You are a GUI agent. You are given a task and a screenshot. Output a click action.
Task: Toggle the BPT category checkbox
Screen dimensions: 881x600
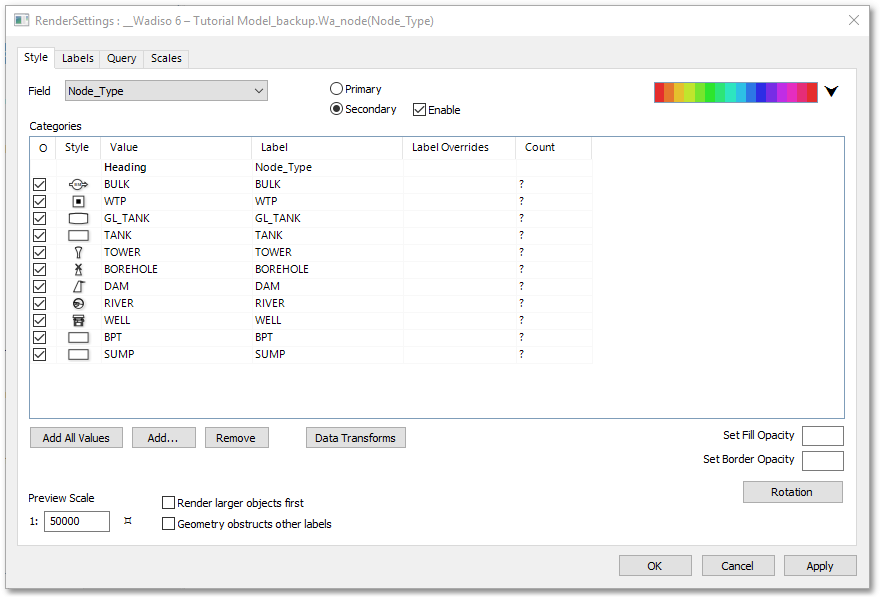pyautogui.click(x=39, y=338)
